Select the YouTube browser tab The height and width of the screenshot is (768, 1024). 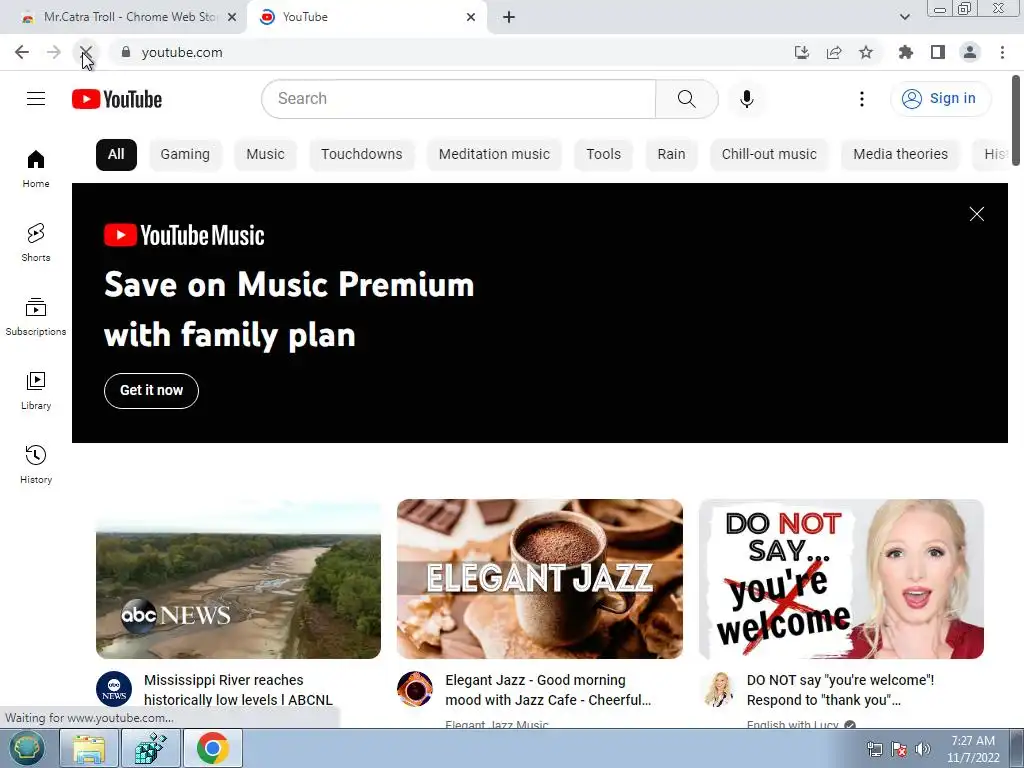(367, 17)
